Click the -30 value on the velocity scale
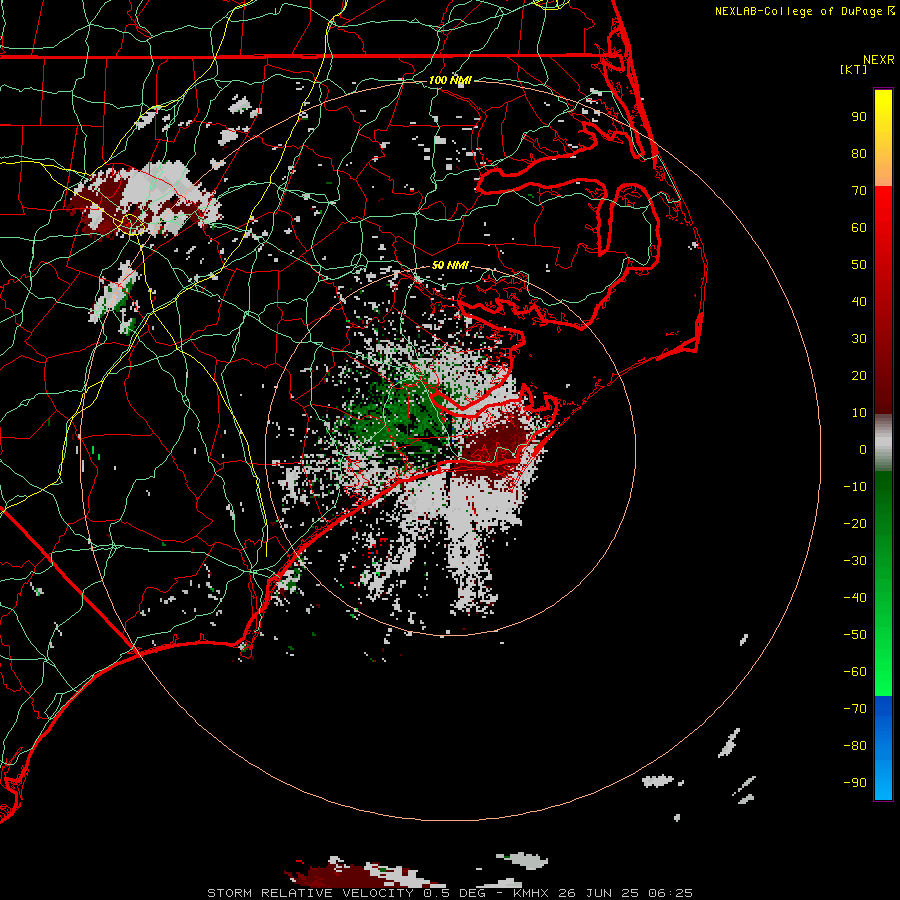Viewport: 900px width, 900px height. tap(855, 561)
